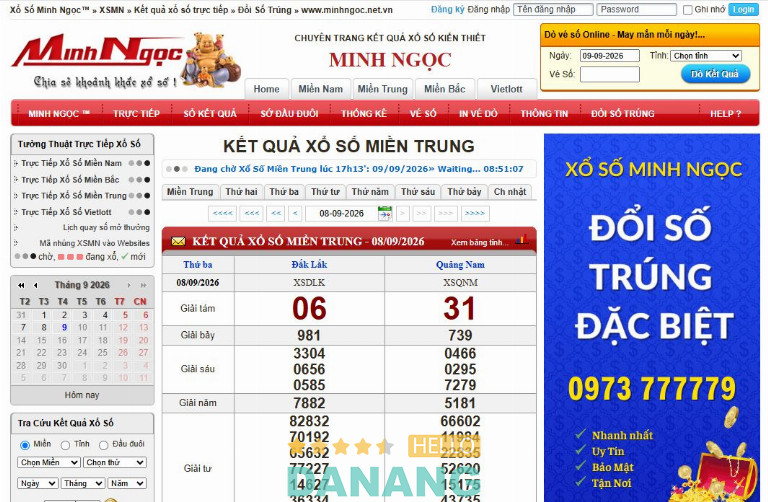Open SỔ KẾT QUẢ menu
This screenshot has height=502, width=768.
click(210, 114)
